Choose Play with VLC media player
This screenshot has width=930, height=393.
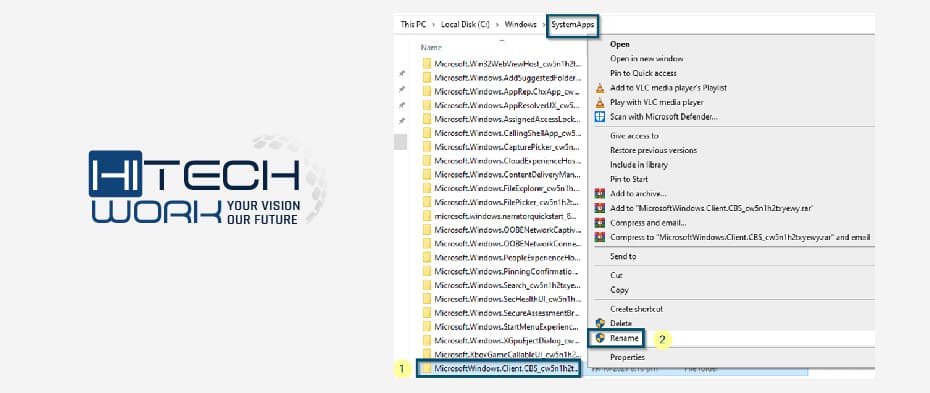[x=657, y=103]
